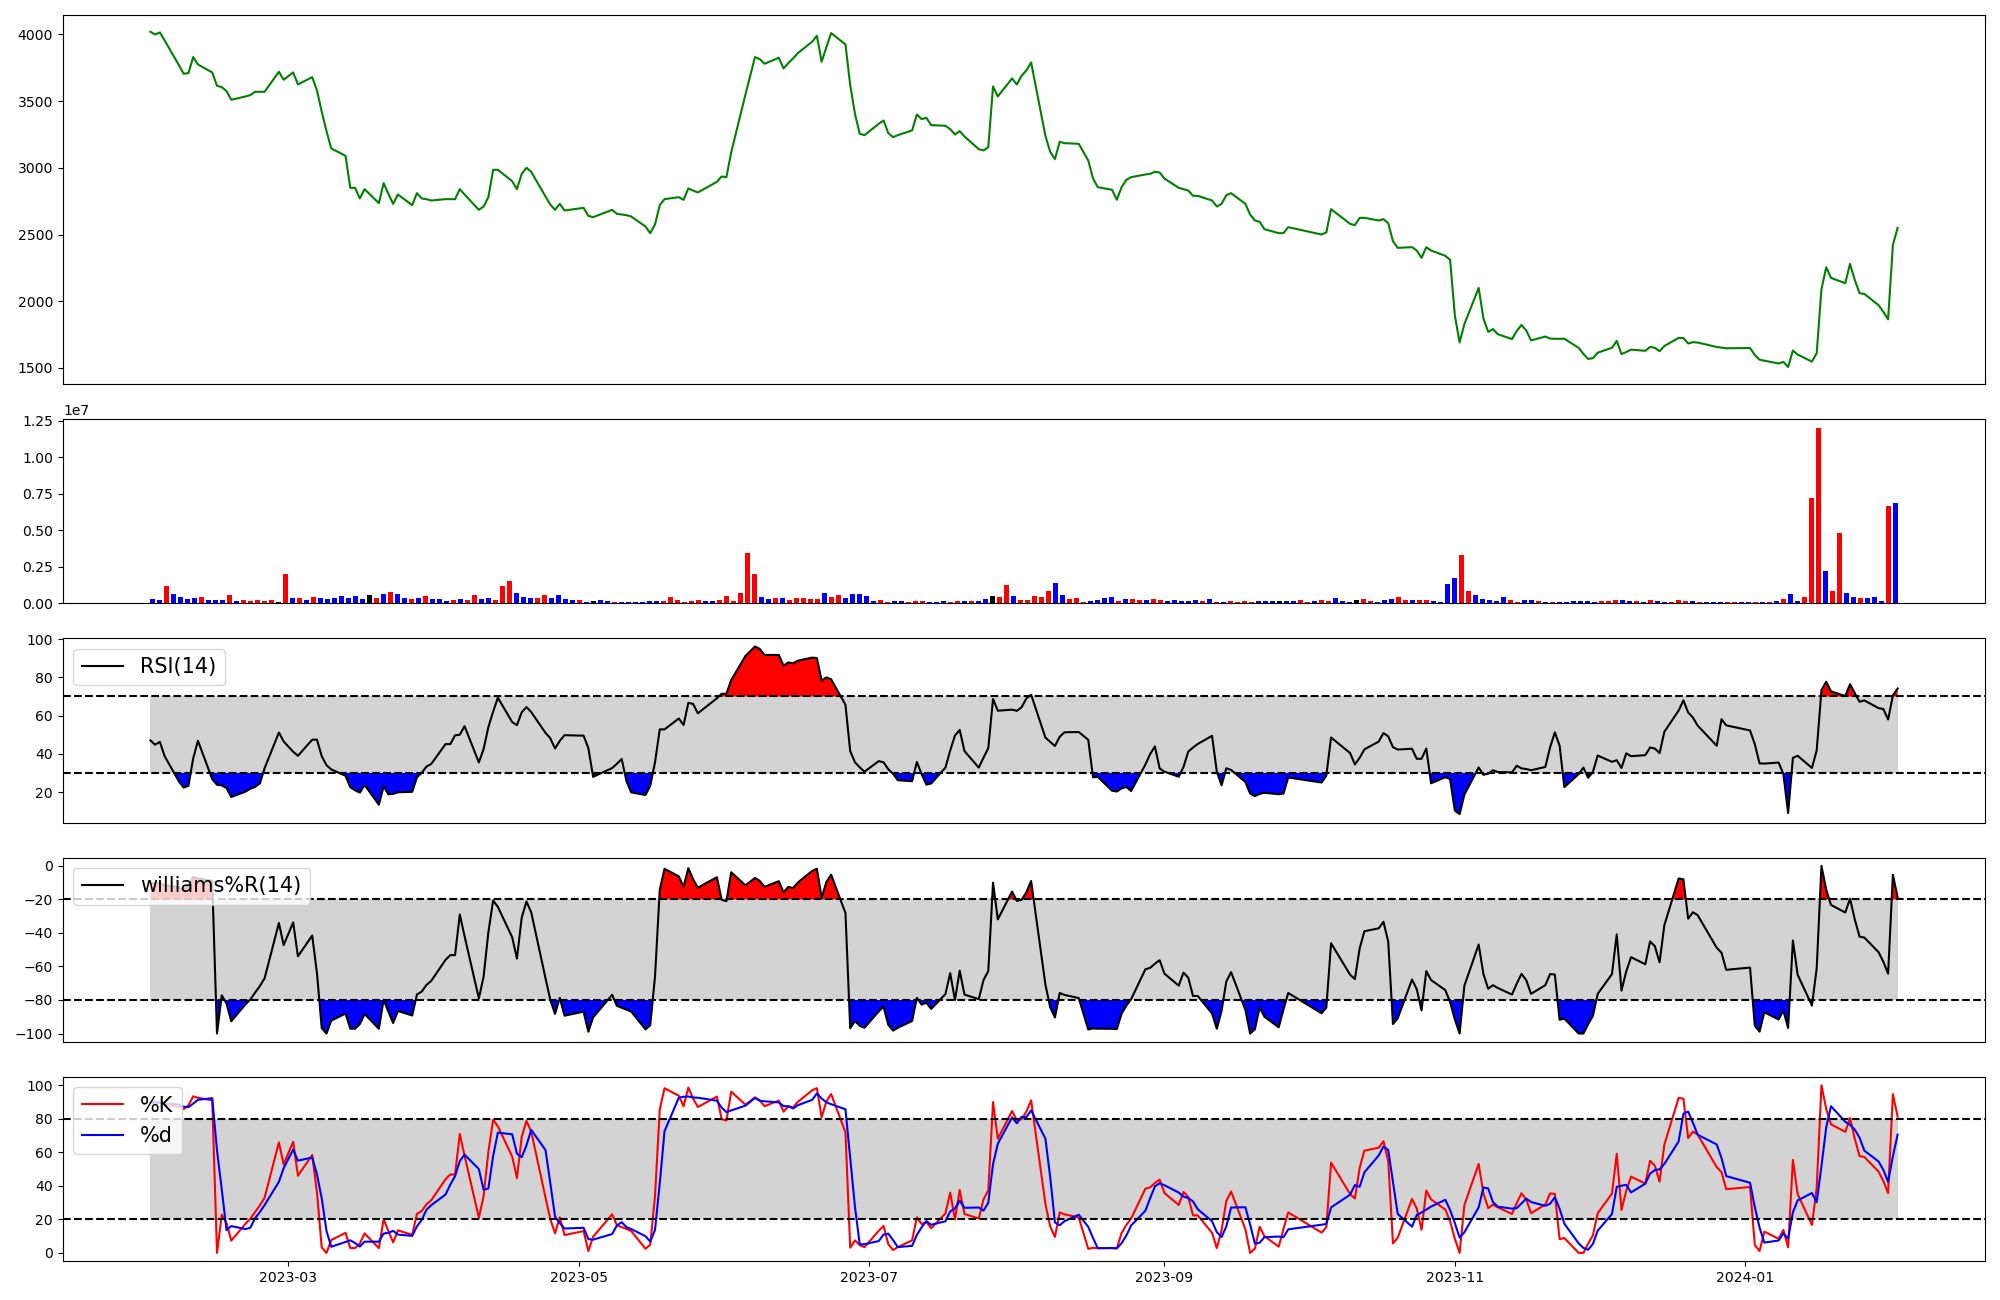
Task: Click the 2023-05 x-axis date label
Action: coord(579,1277)
